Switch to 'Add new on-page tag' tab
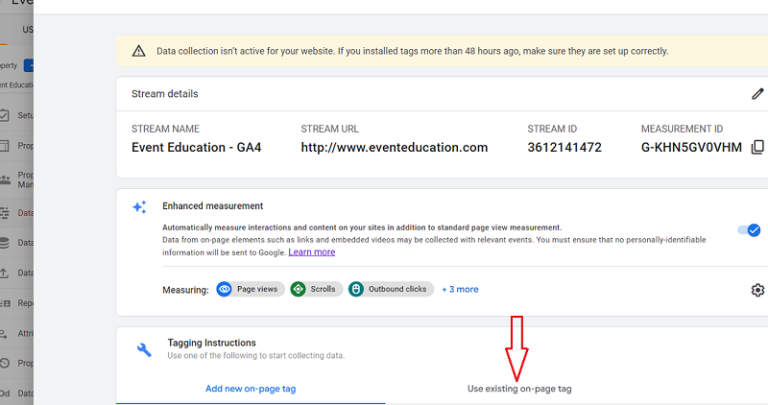The image size is (768, 405). click(250, 389)
